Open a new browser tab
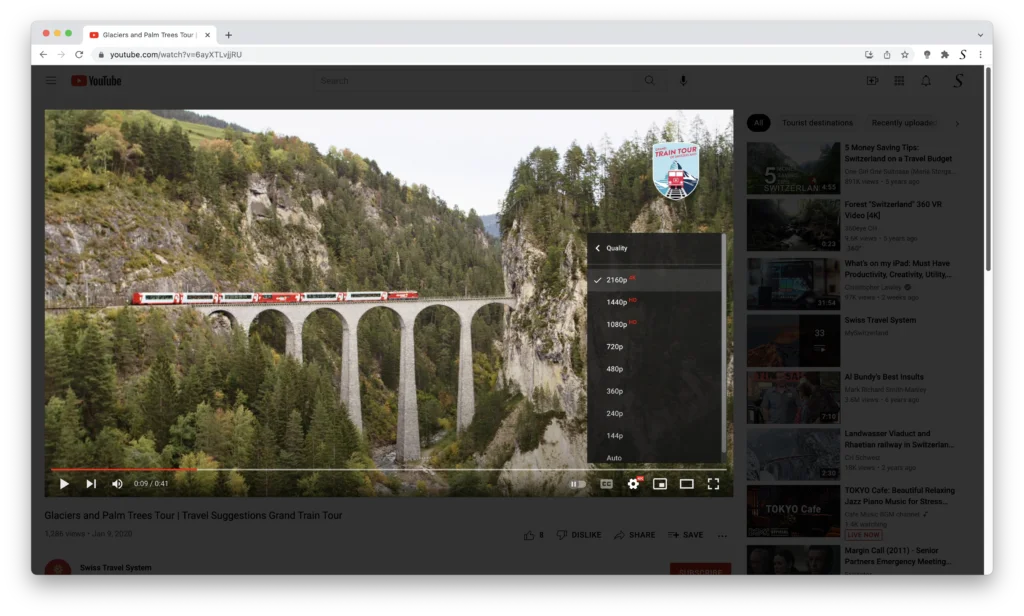Viewport: 1024px width, 616px height. (x=229, y=35)
